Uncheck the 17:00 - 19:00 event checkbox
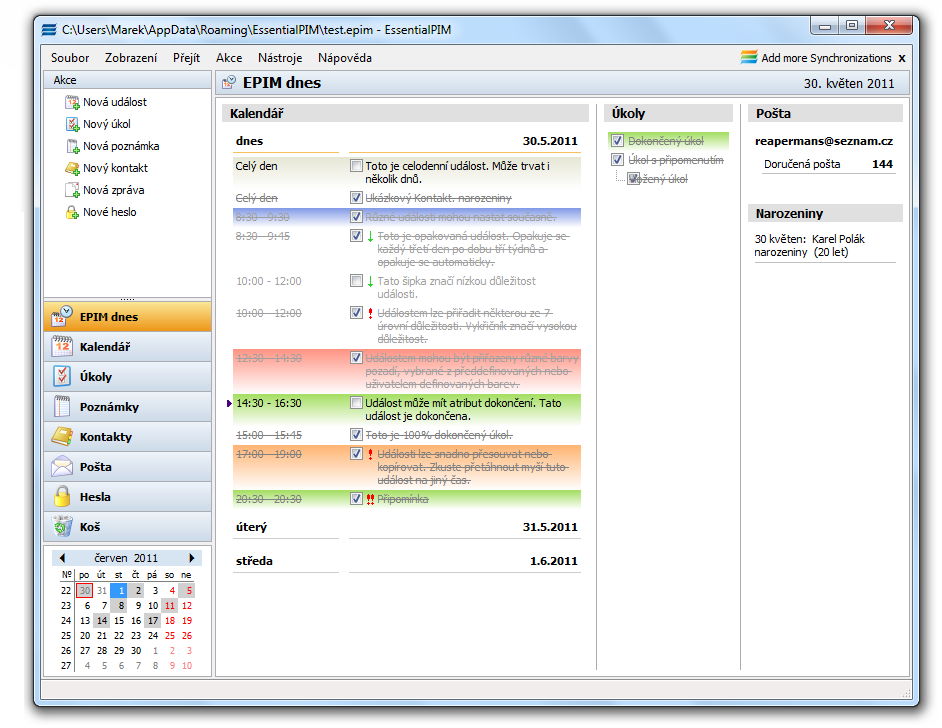This screenshot has width=942, height=728. [356, 453]
